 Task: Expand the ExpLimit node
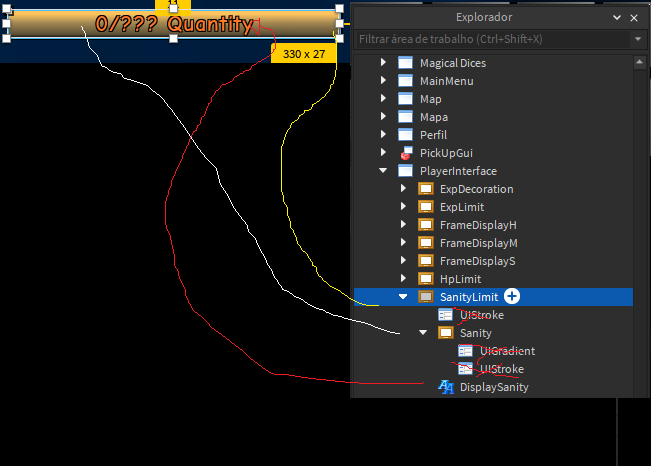[403, 206]
